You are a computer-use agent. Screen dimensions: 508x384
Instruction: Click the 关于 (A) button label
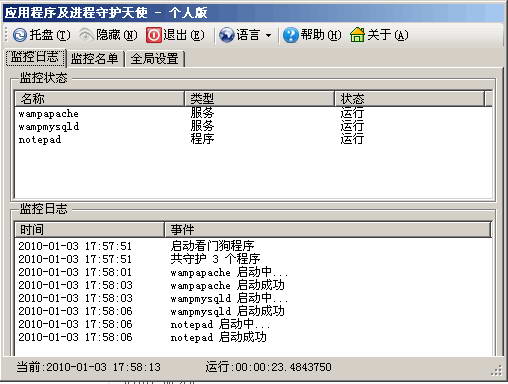click(387, 35)
